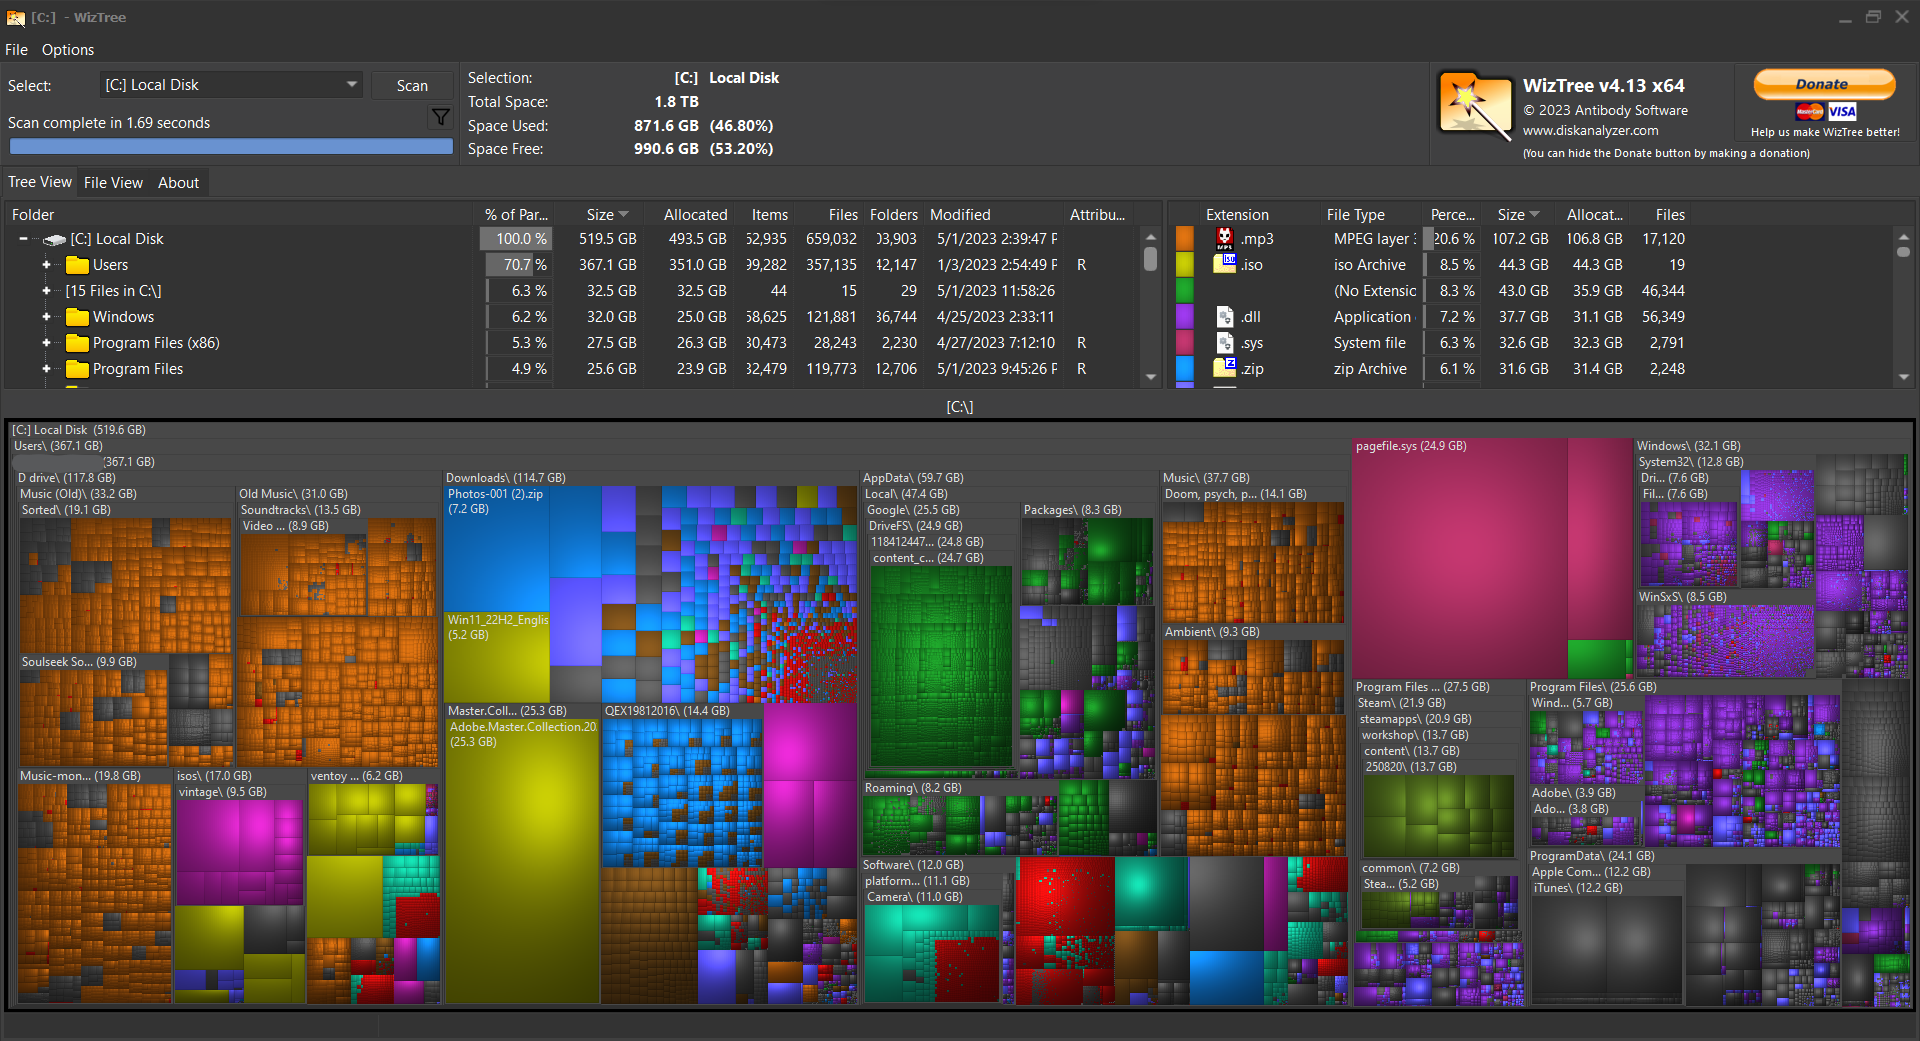
Task: Select the .zip archive icon
Action: pyautogui.click(x=1224, y=368)
